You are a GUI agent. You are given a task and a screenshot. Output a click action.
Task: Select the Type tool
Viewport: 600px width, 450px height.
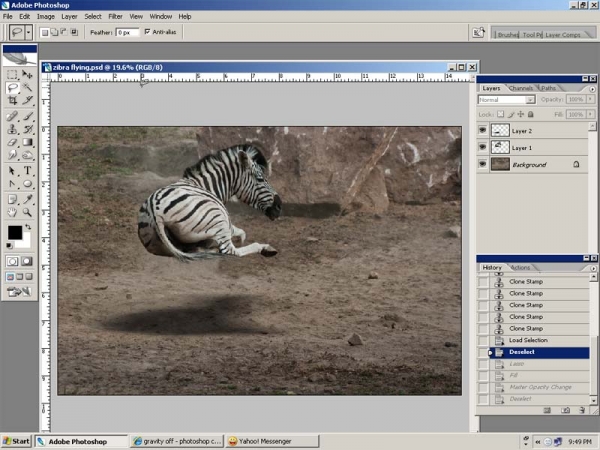click(27, 171)
